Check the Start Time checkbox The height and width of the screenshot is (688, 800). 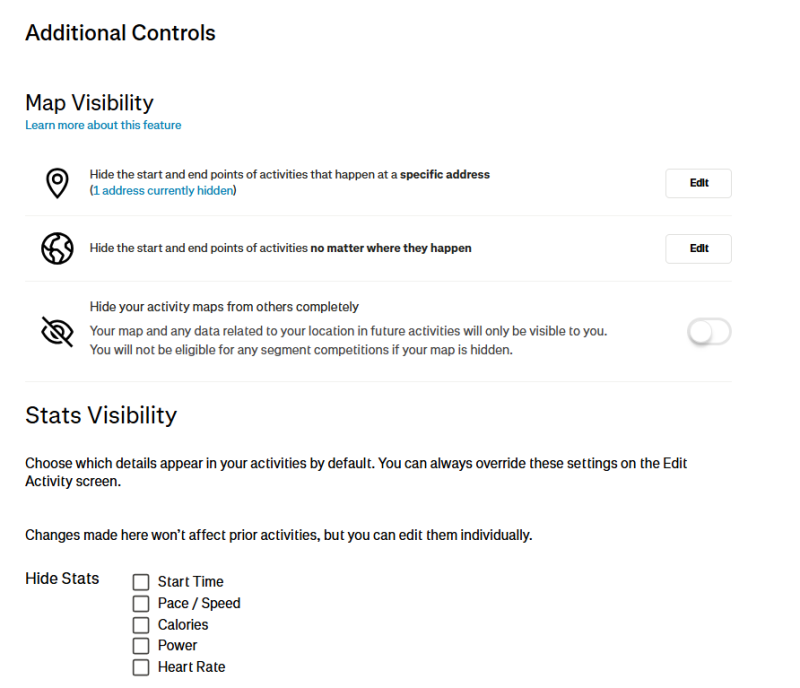(141, 582)
